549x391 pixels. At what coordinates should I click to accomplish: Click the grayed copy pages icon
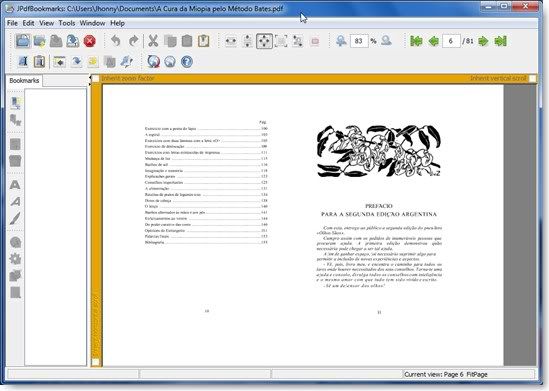pos(170,41)
